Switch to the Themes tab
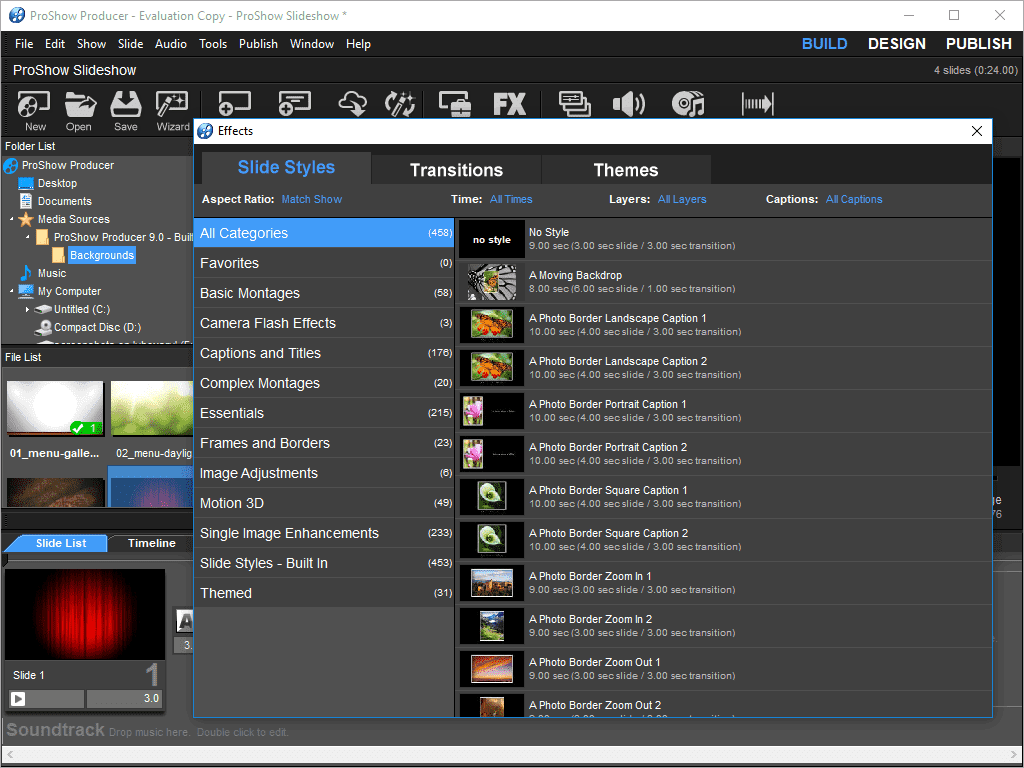This screenshot has width=1024, height=768. coord(626,170)
